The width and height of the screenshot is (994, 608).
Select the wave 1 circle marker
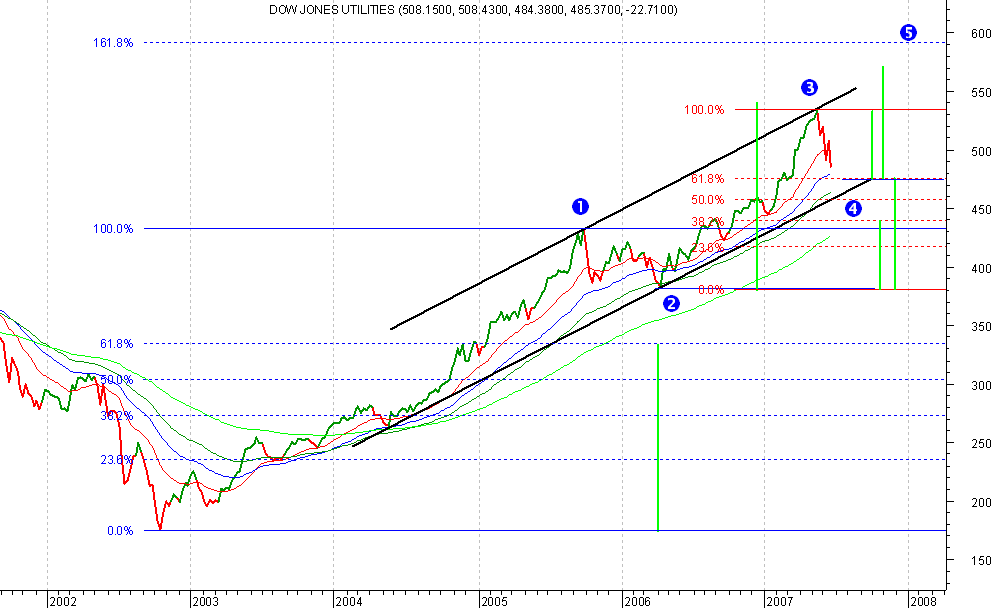tap(580, 206)
